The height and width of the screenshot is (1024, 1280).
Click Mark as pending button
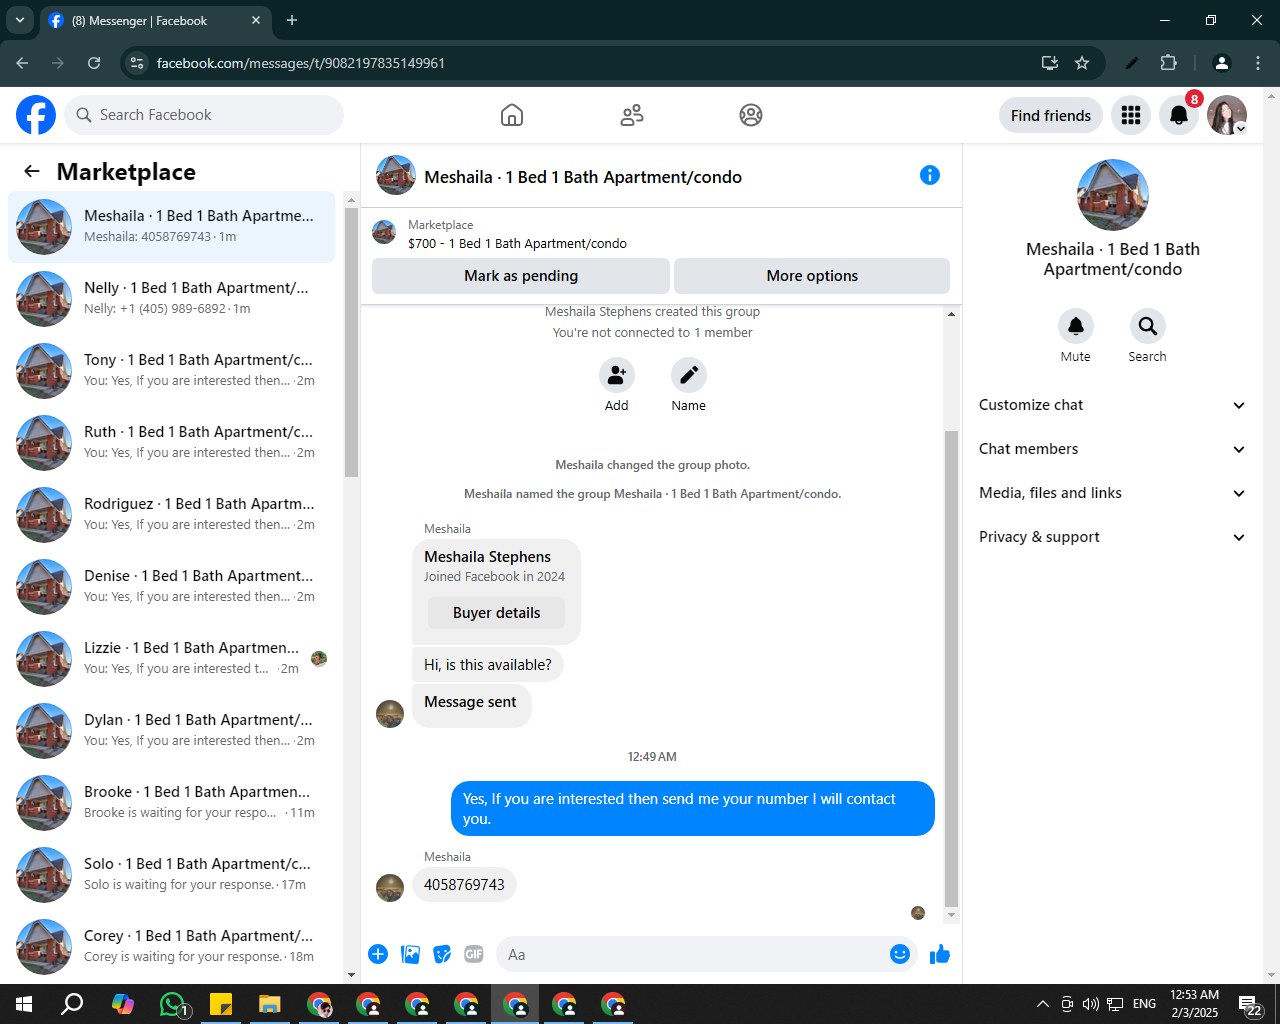(521, 276)
